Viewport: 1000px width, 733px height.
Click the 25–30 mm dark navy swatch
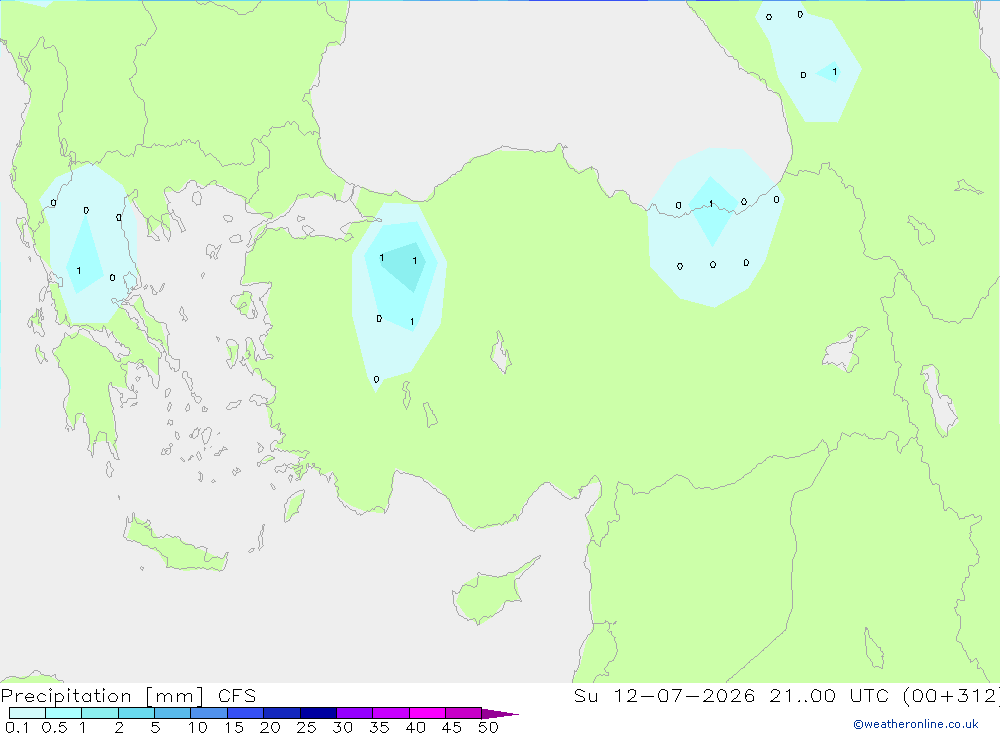coord(318,713)
